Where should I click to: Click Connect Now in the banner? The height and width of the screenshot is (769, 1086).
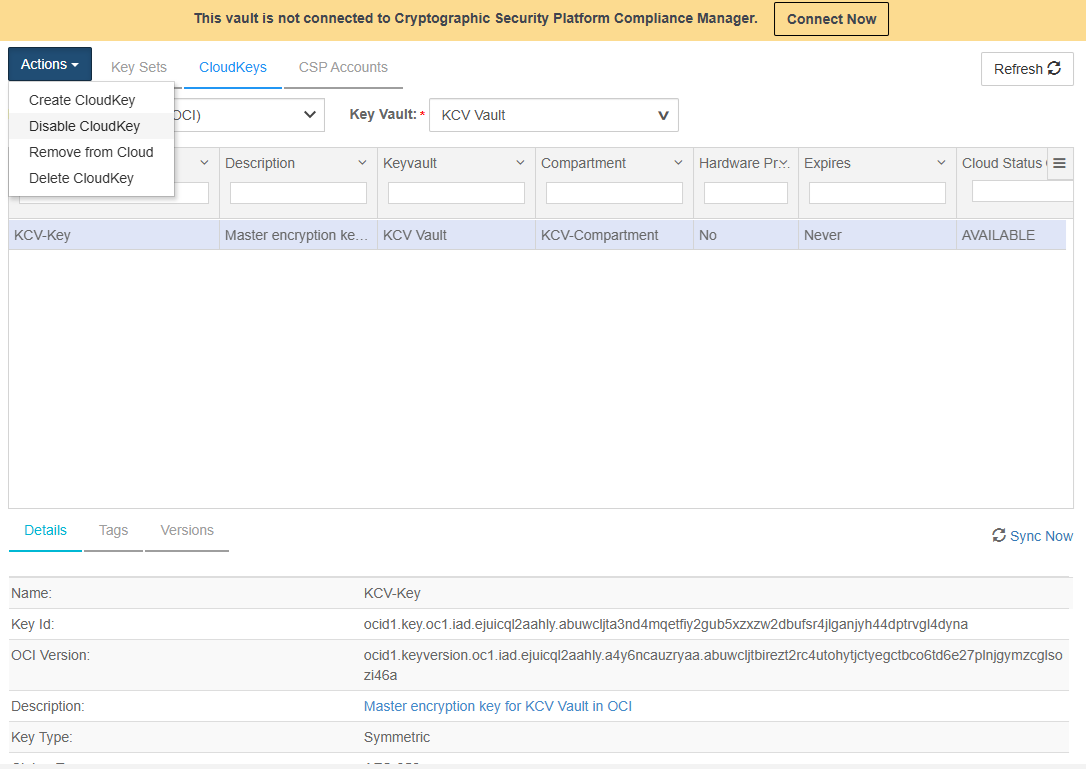click(831, 19)
